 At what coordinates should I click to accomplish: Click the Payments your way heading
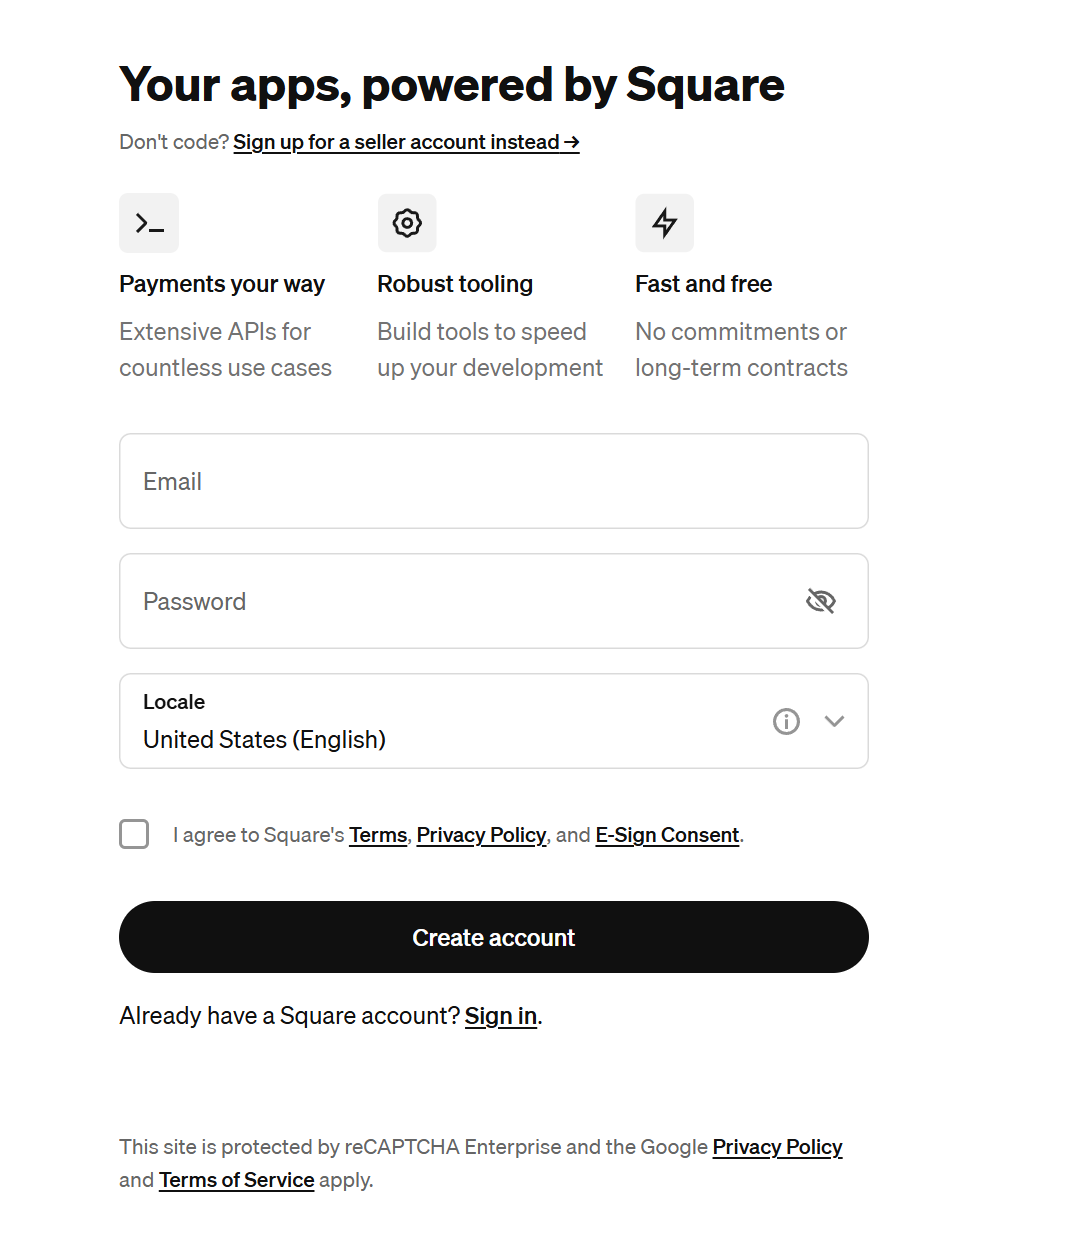222,284
